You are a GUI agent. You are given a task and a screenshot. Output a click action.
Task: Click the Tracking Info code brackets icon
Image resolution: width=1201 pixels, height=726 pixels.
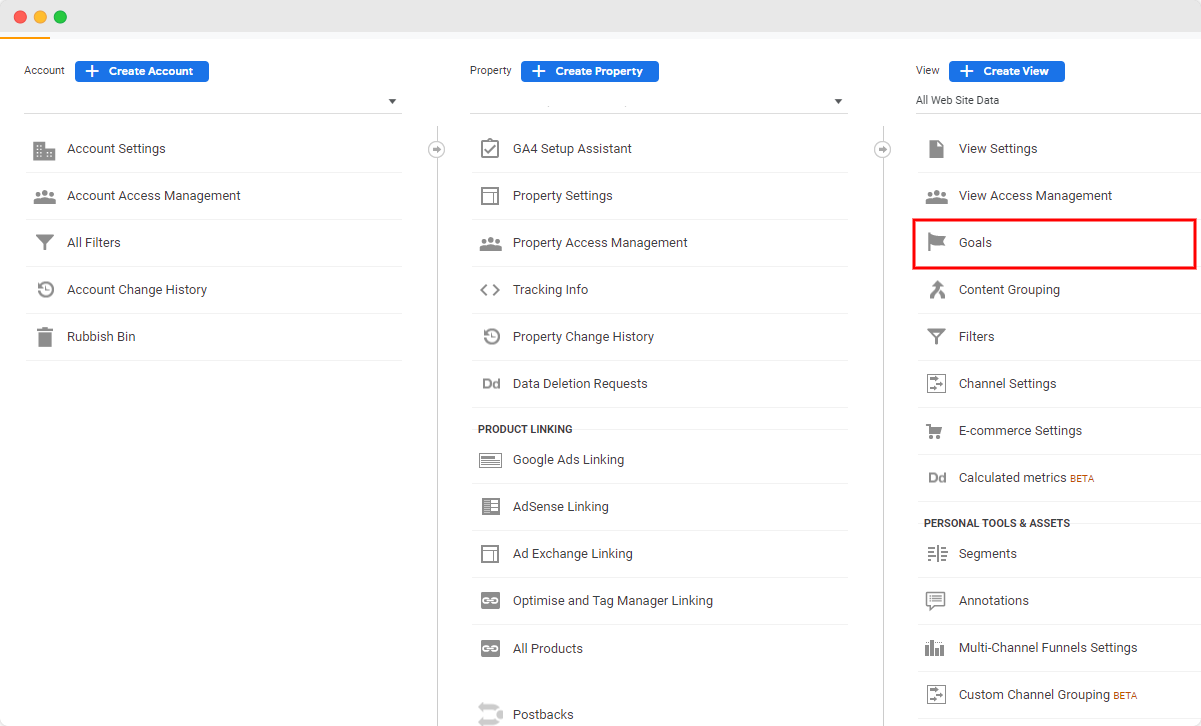click(x=490, y=289)
